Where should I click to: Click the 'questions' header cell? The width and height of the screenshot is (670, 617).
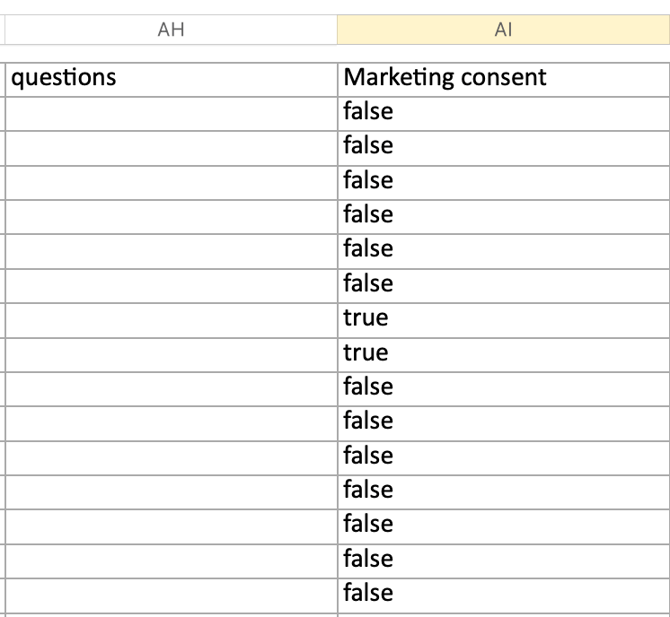[171, 78]
